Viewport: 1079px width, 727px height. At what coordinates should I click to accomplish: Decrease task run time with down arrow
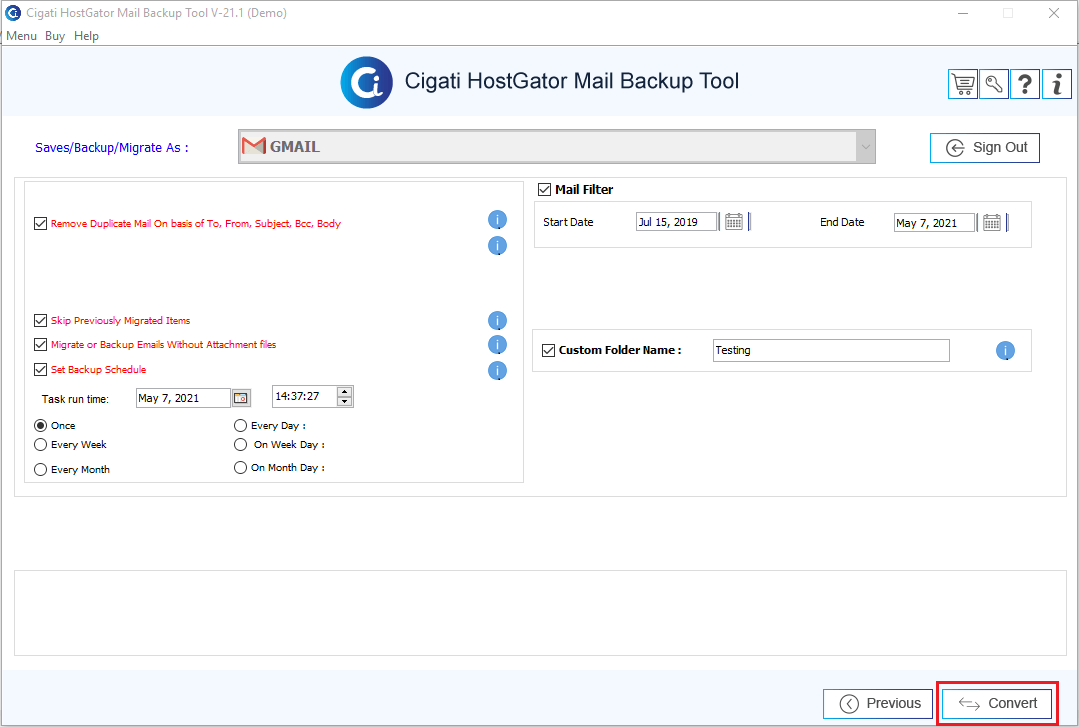(x=345, y=401)
